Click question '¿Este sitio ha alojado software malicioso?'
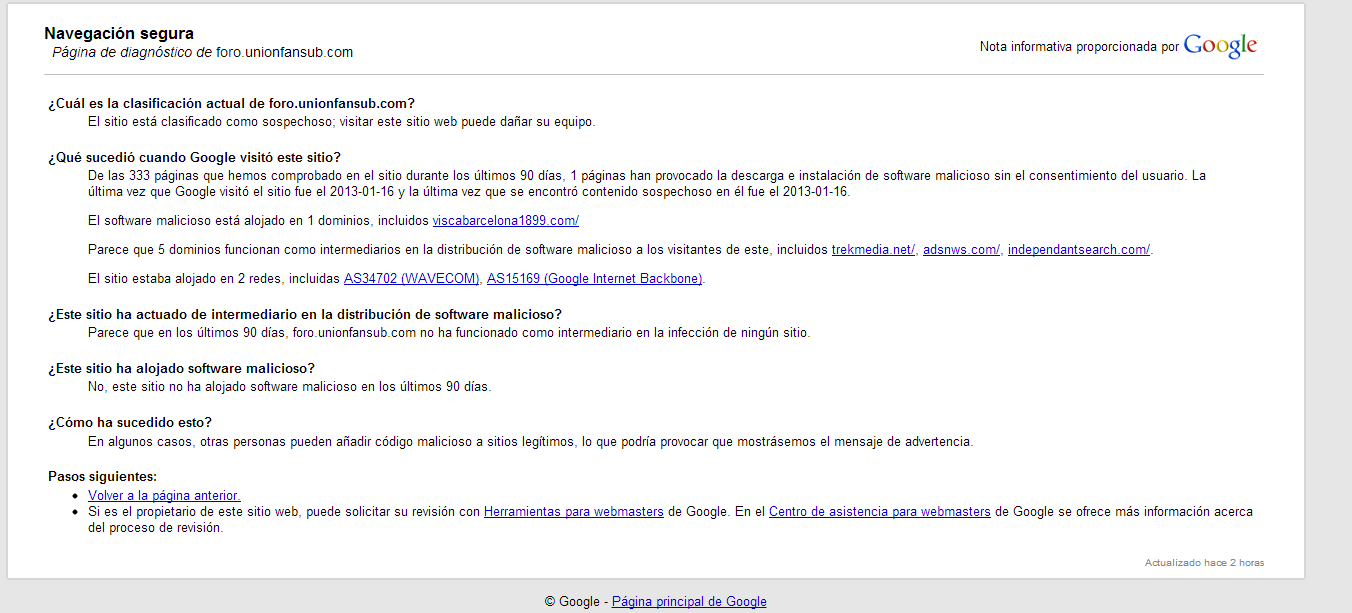The width and height of the screenshot is (1352, 613). pos(182,368)
